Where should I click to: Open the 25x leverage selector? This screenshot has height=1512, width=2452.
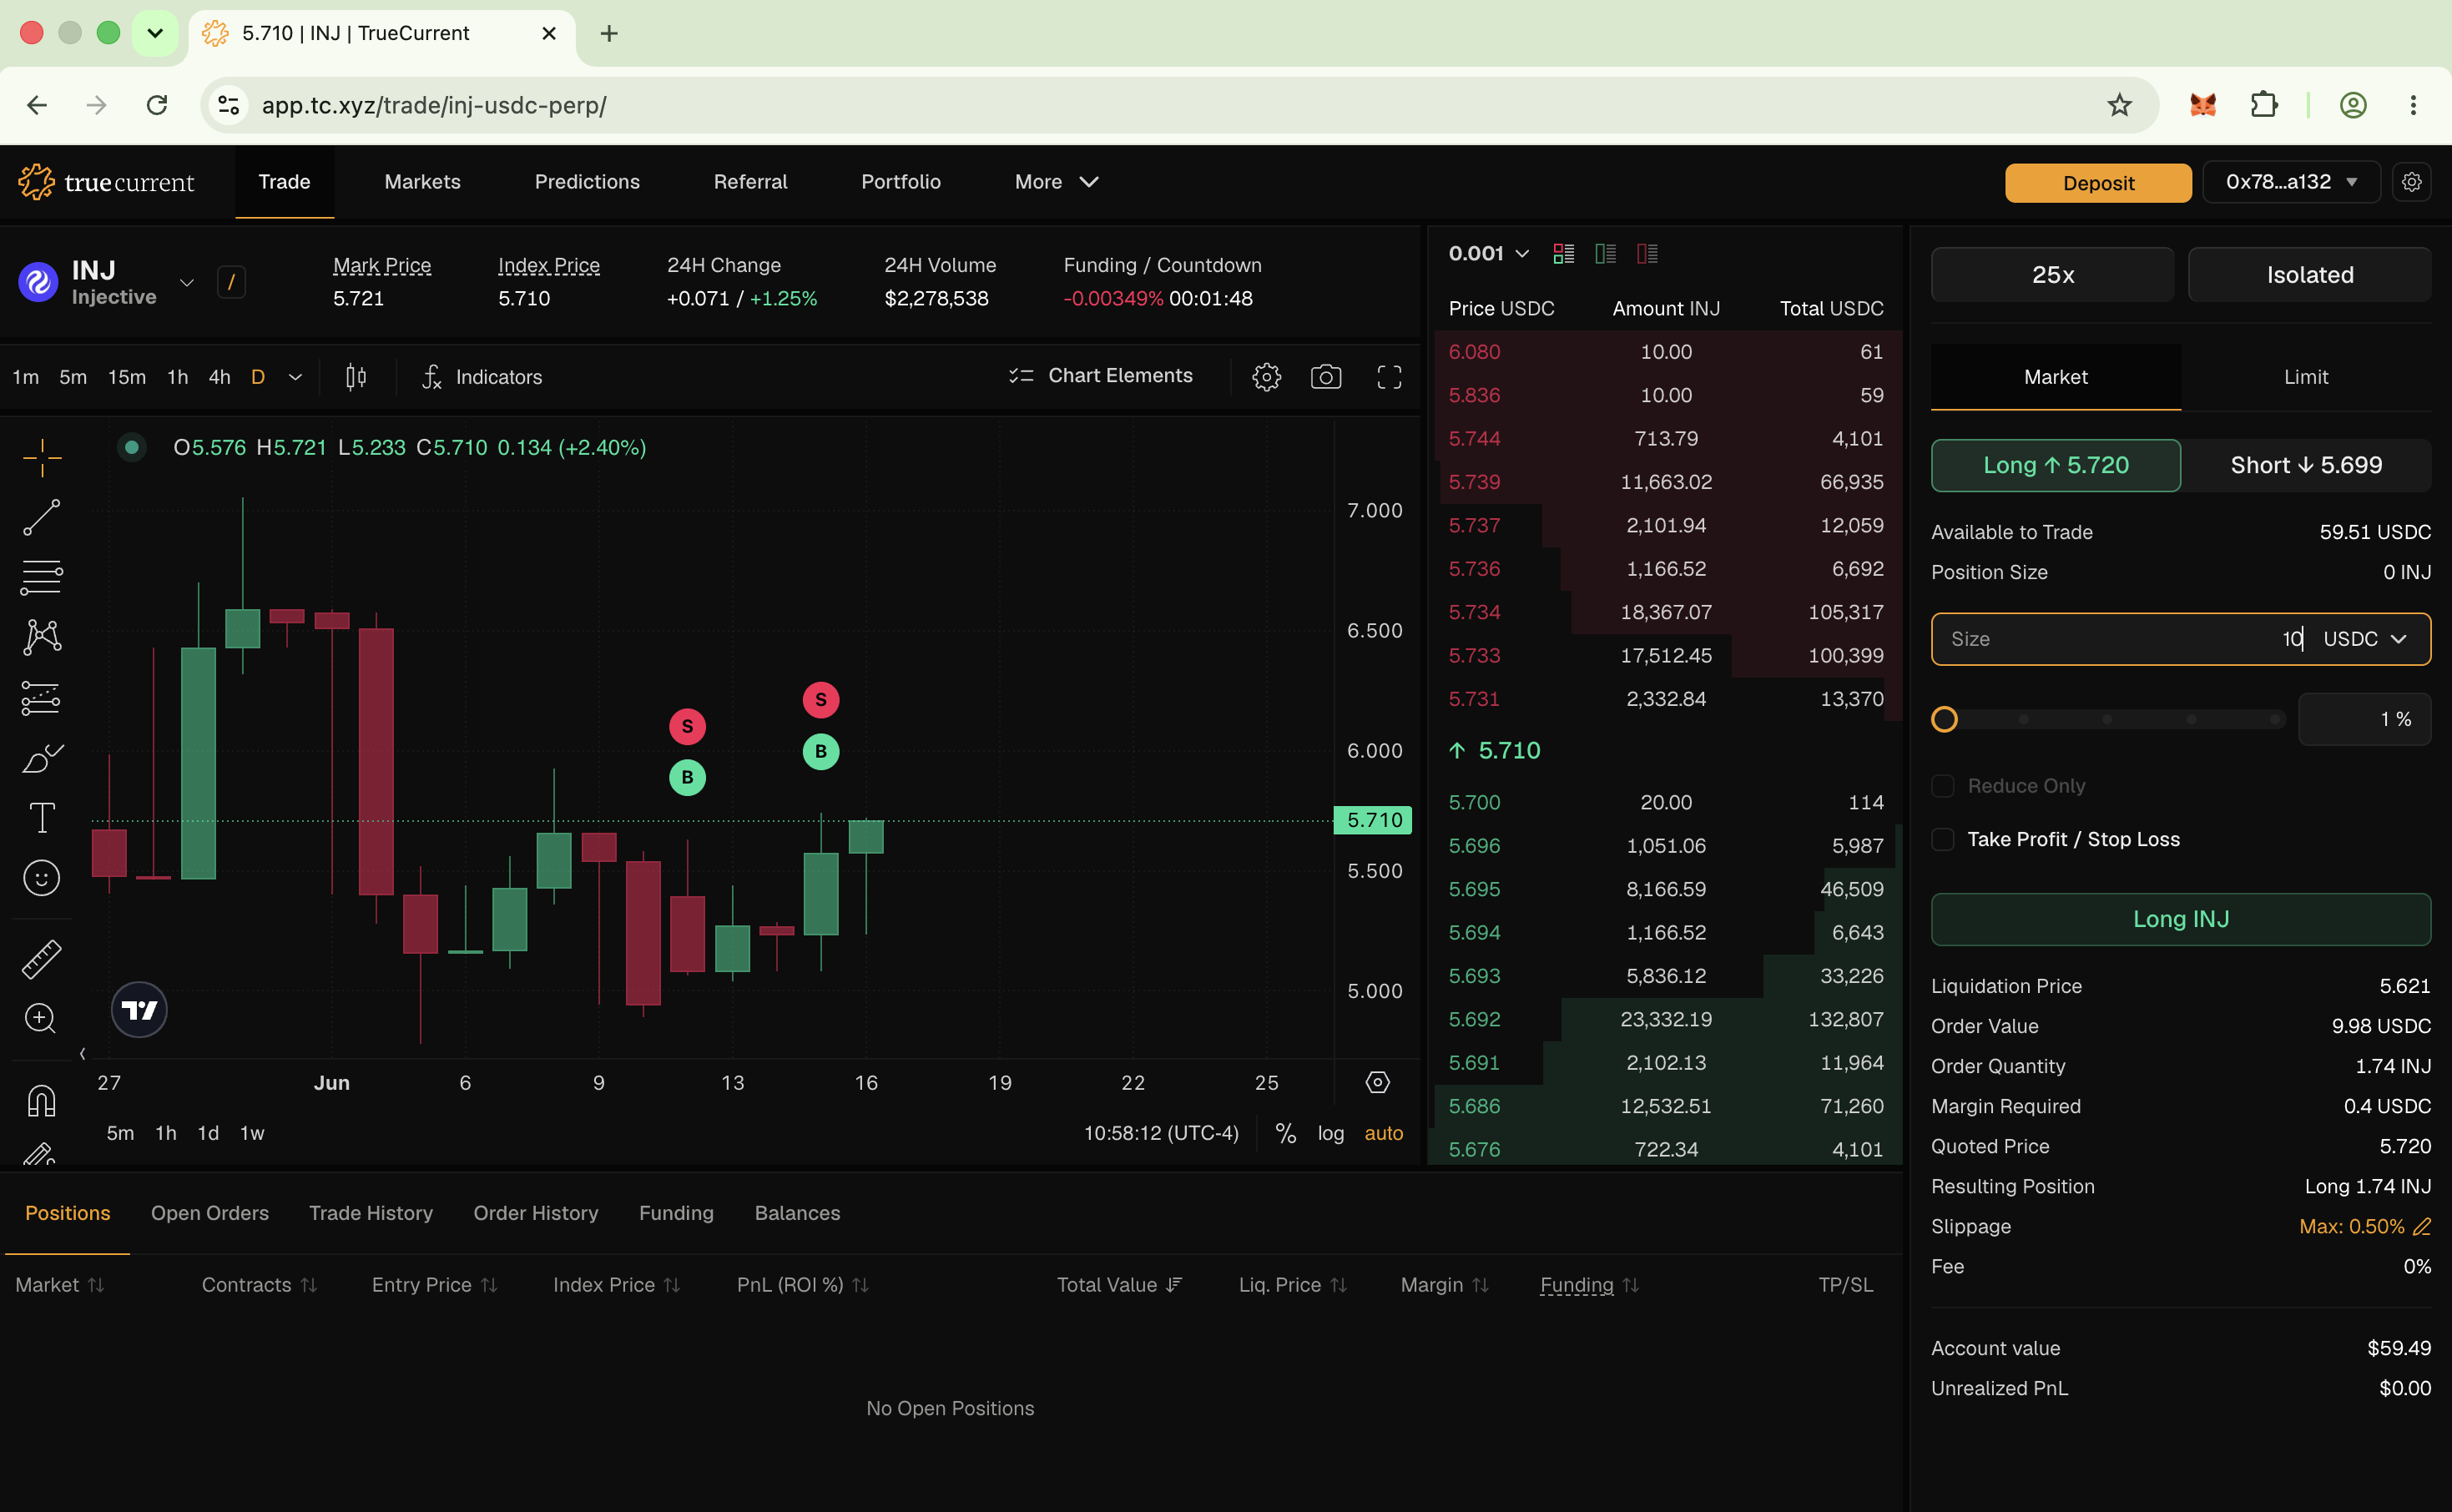tap(2052, 275)
